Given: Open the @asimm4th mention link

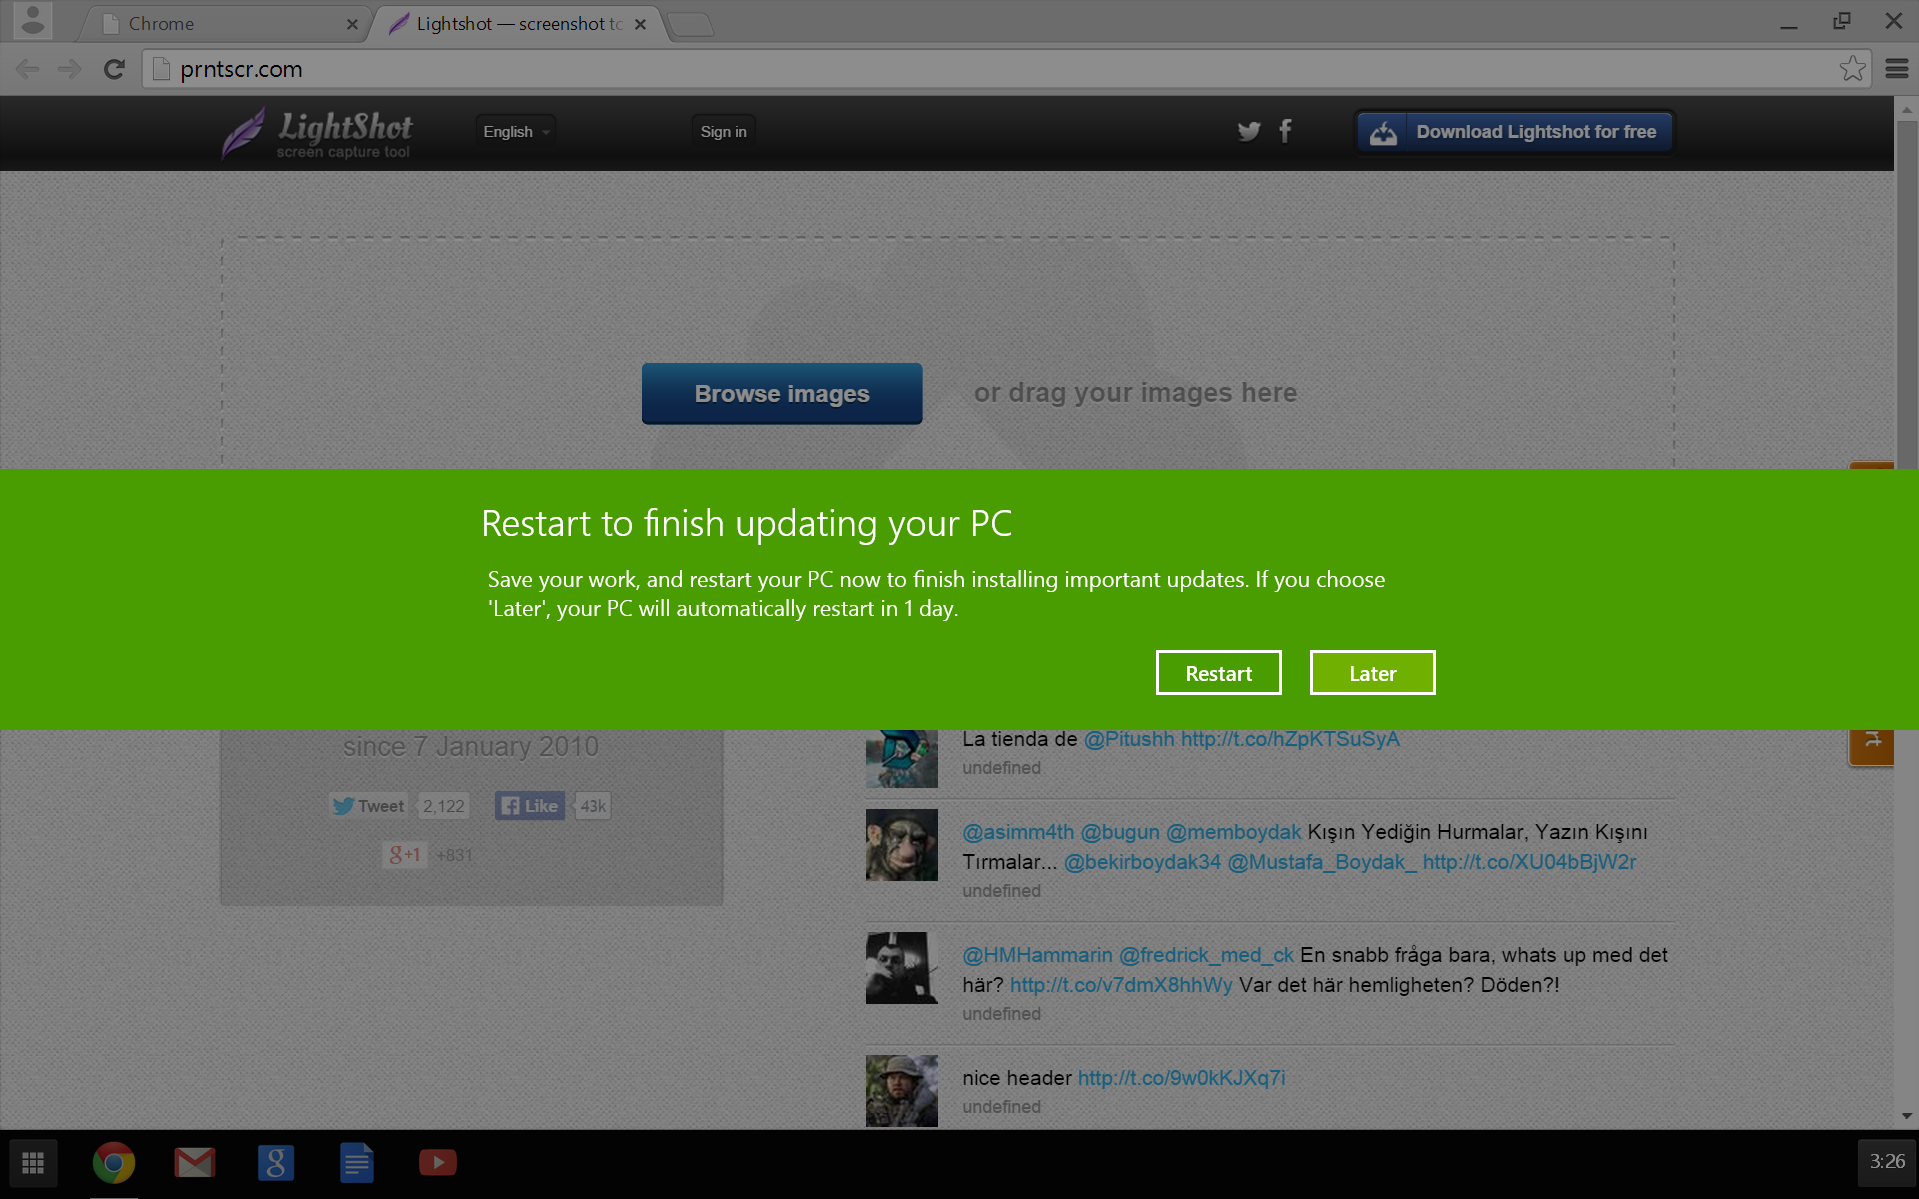Looking at the screenshot, I should 1018,832.
